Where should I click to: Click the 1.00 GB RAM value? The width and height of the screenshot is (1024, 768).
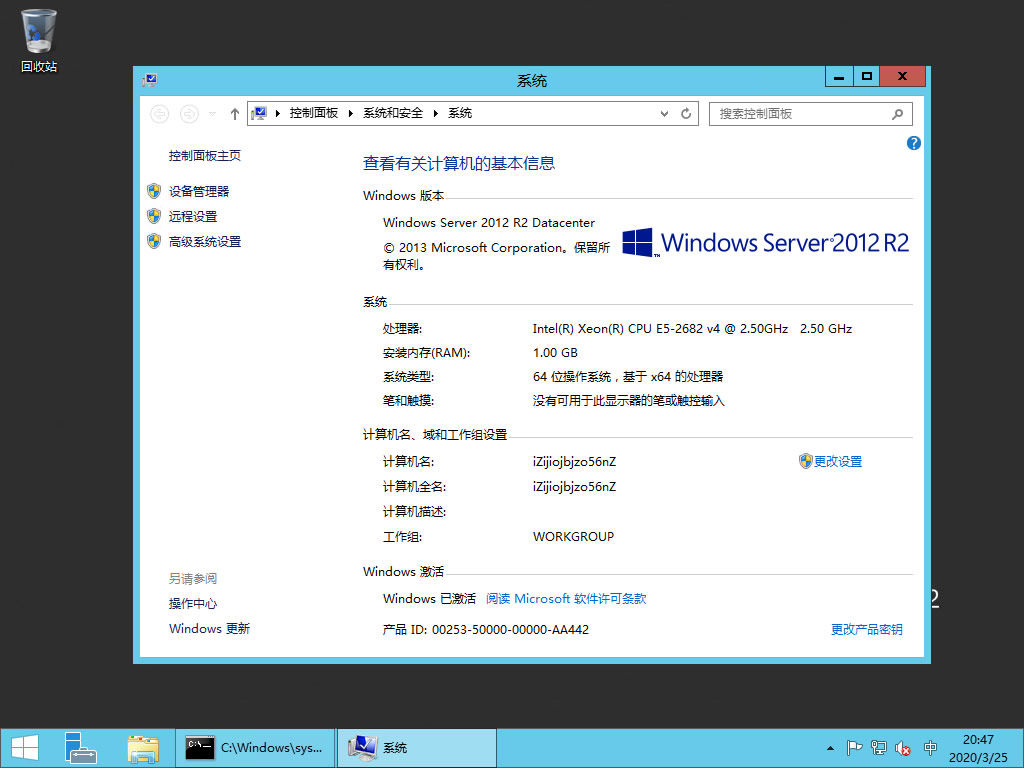[555, 353]
